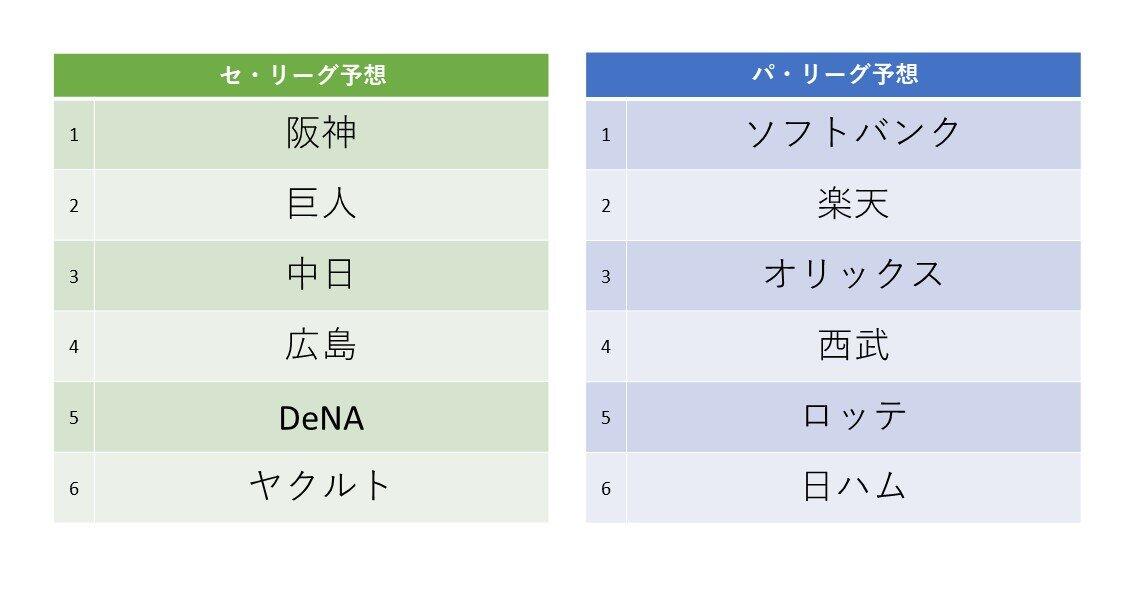Select the ソフトバンク cell
Screen dimensions: 1129x607
[853, 134]
